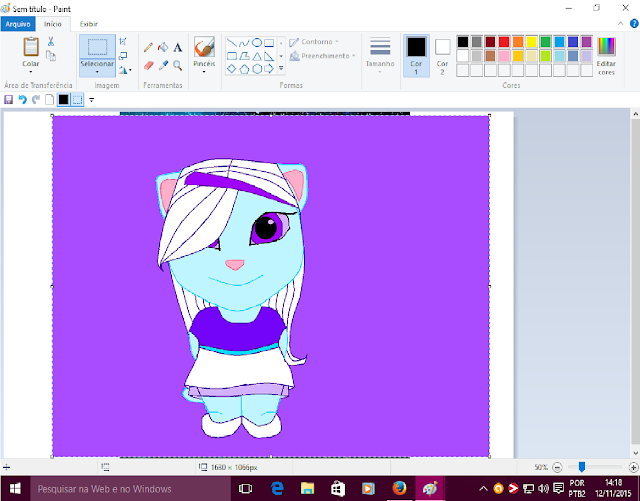Click the New document icon in quick access toolbar
This screenshot has height=501, width=640.
tap(49, 100)
